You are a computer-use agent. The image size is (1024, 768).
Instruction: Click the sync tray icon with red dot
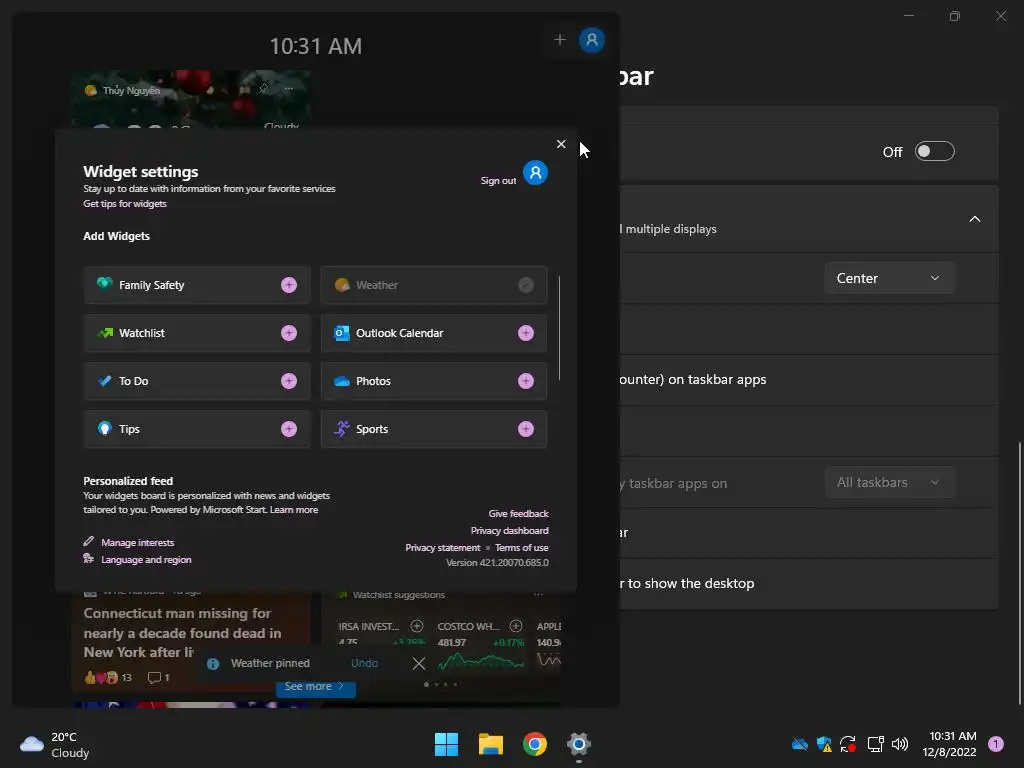pos(848,744)
